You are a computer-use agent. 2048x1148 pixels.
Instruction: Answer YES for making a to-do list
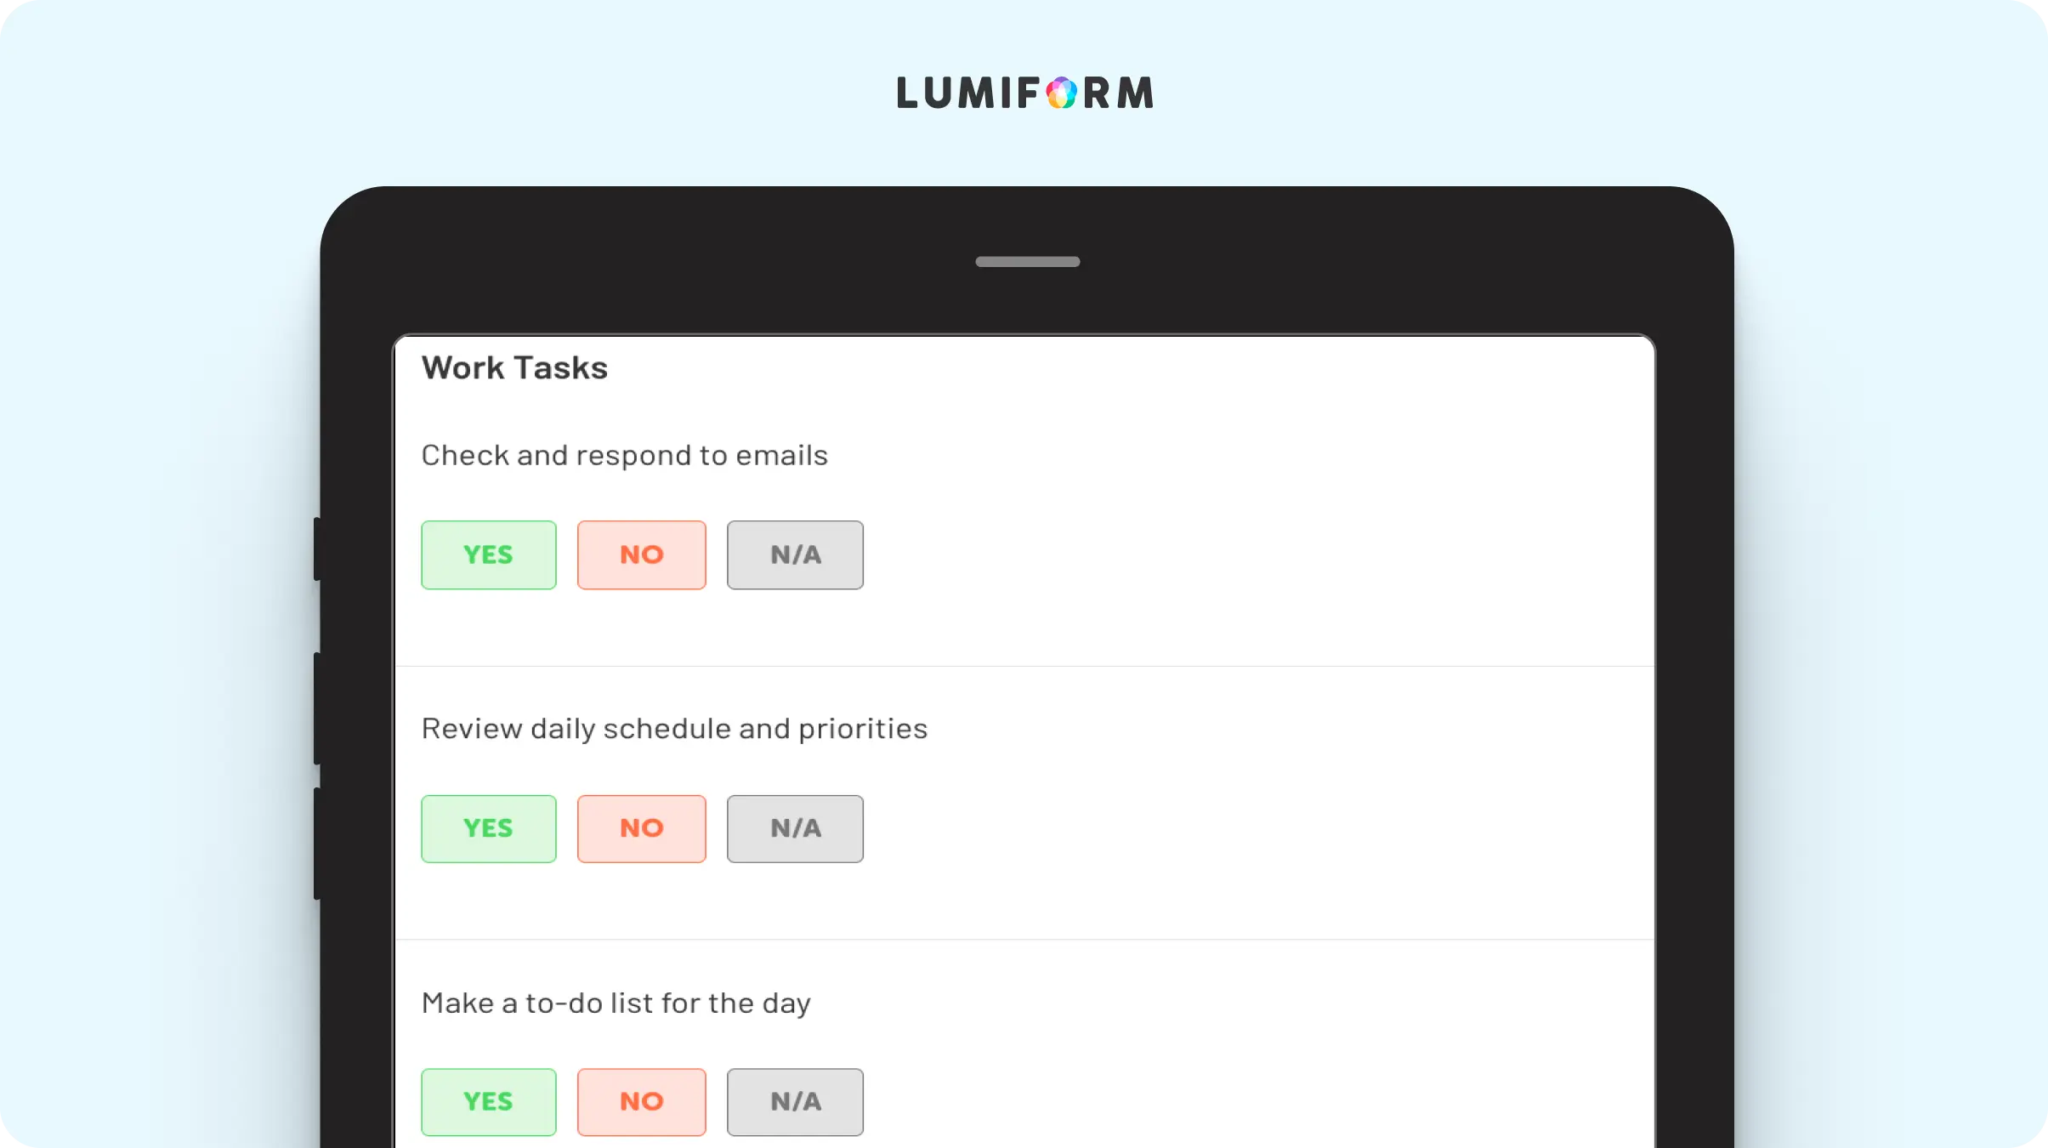coord(488,1102)
